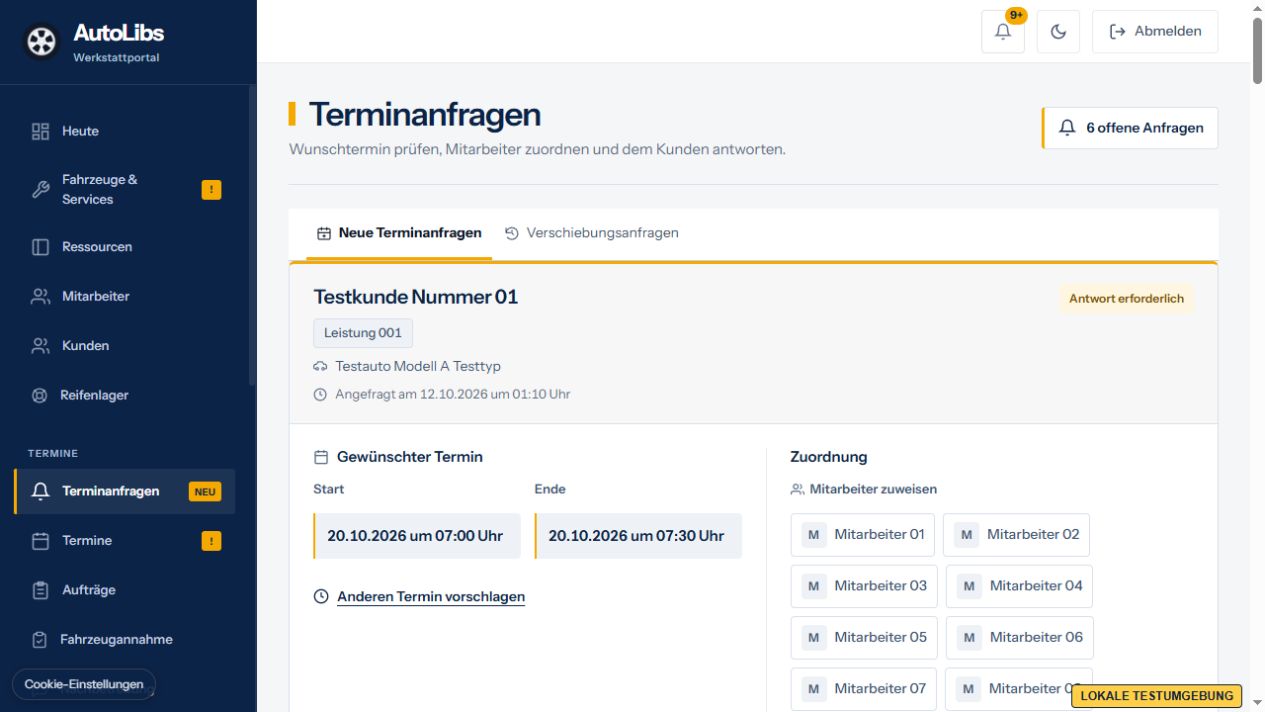The height and width of the screenshot is (712, 1265).
Task: Click the Testauto Modell A Testtyp text
Action: click(418, 367)
